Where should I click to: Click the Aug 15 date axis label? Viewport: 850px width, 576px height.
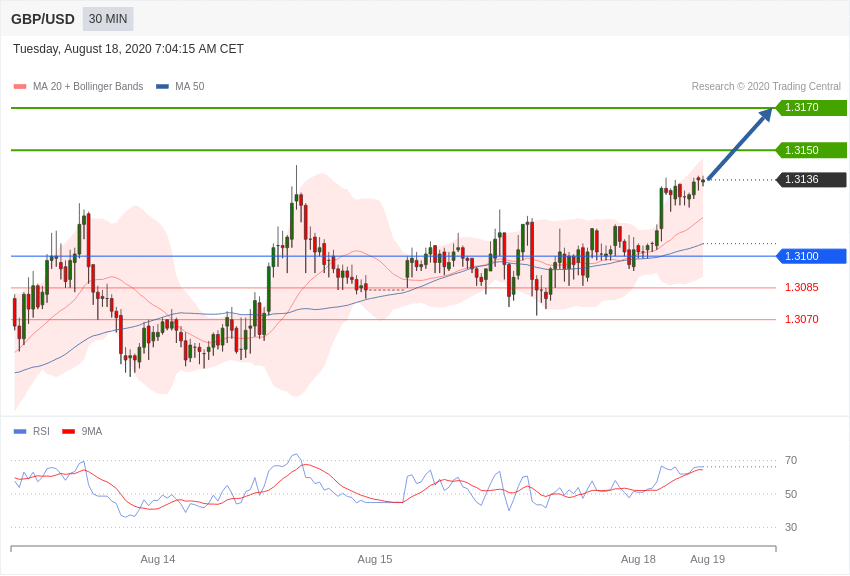click(375, 559)
